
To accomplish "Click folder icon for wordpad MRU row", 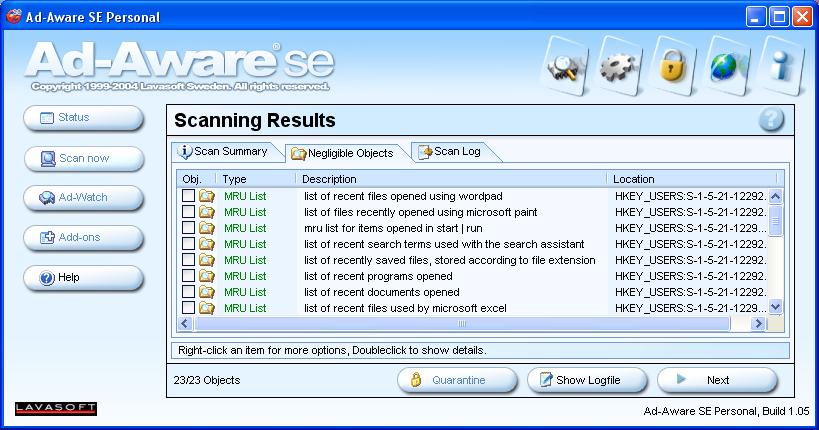I will tap(207, 196).
